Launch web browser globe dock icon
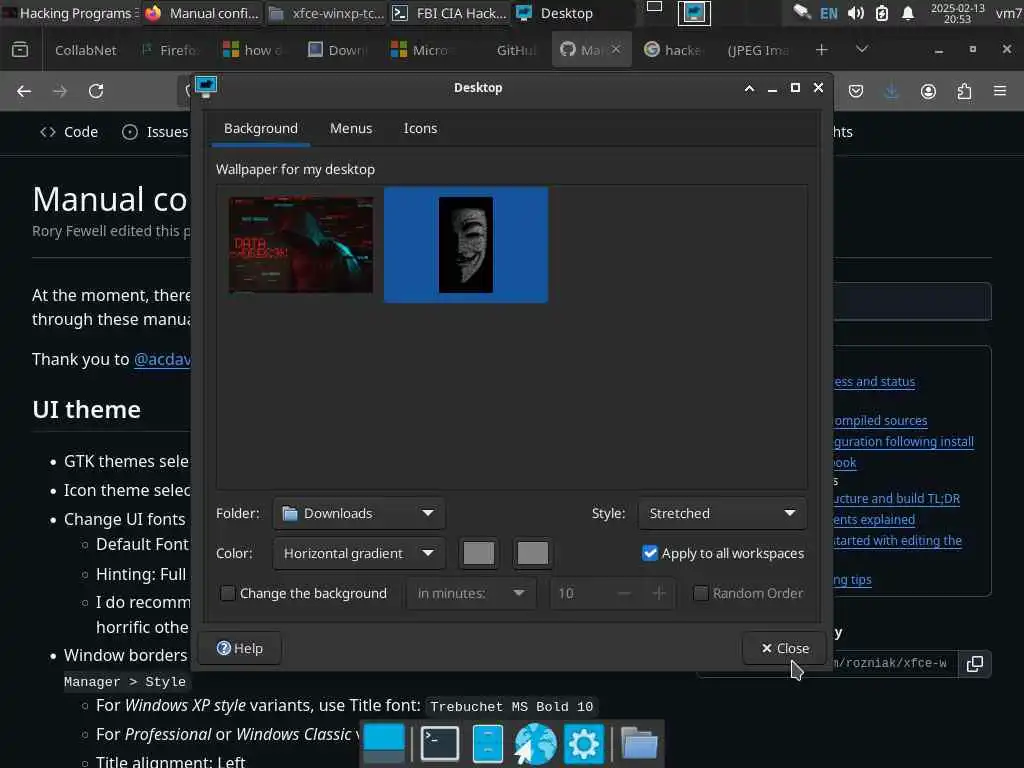Viewport: 1024px width, 768px height. coord(536,743)
